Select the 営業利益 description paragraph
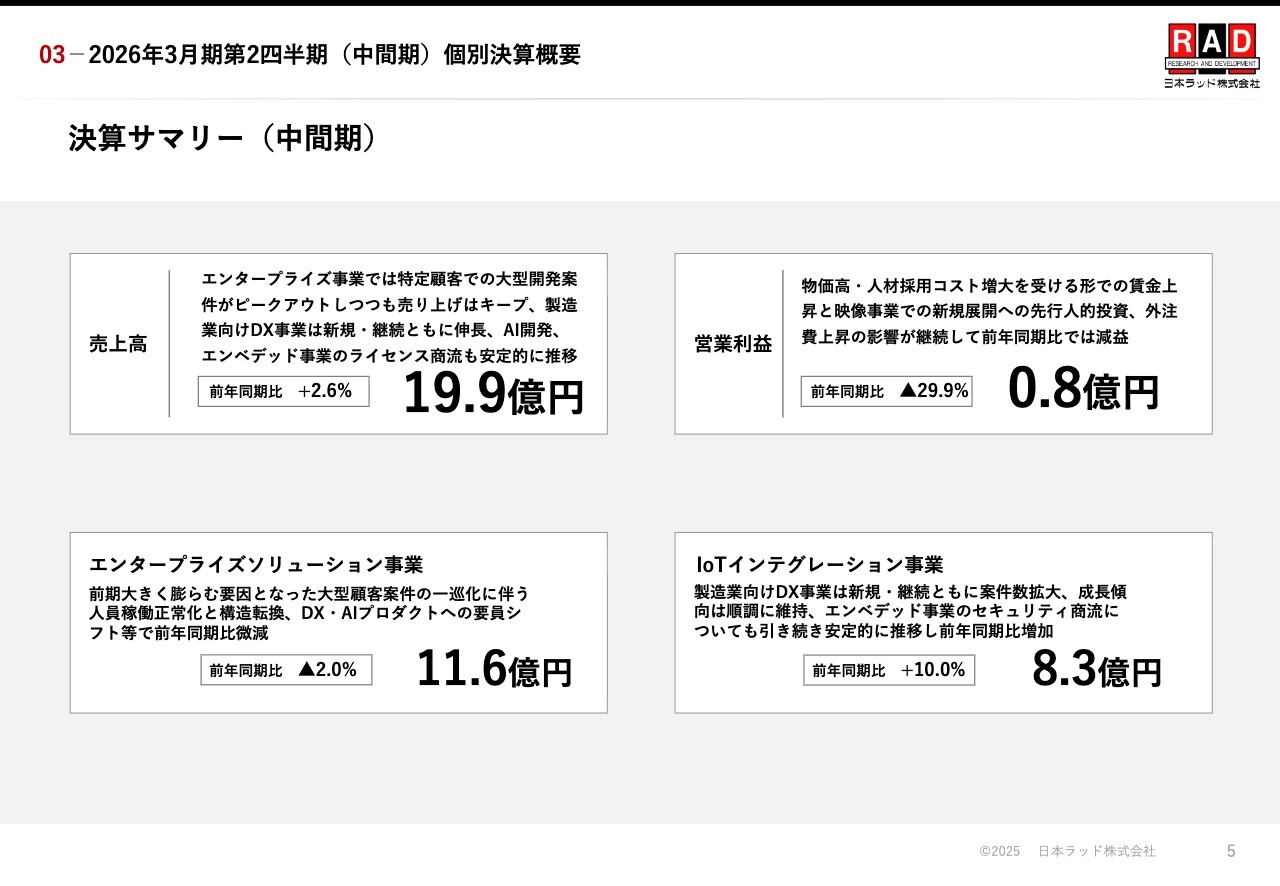The width and height of the screenshot is (1280, 886). pyautogui.click(x=989, y=311)
